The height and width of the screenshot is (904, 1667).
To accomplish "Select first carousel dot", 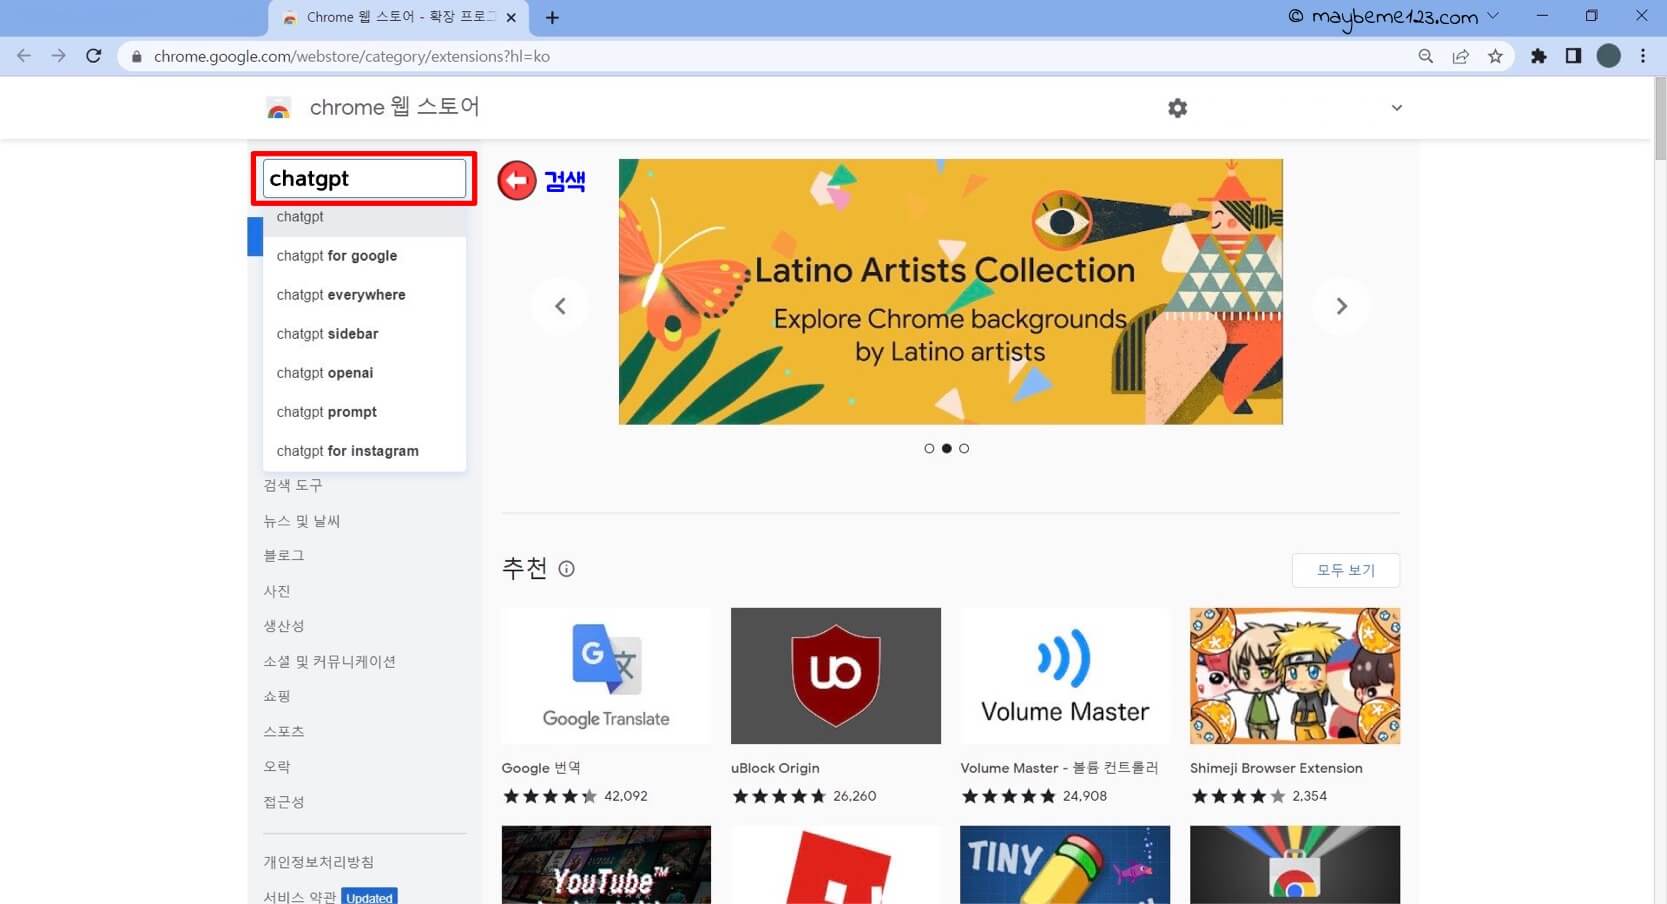I will point(929,448).
